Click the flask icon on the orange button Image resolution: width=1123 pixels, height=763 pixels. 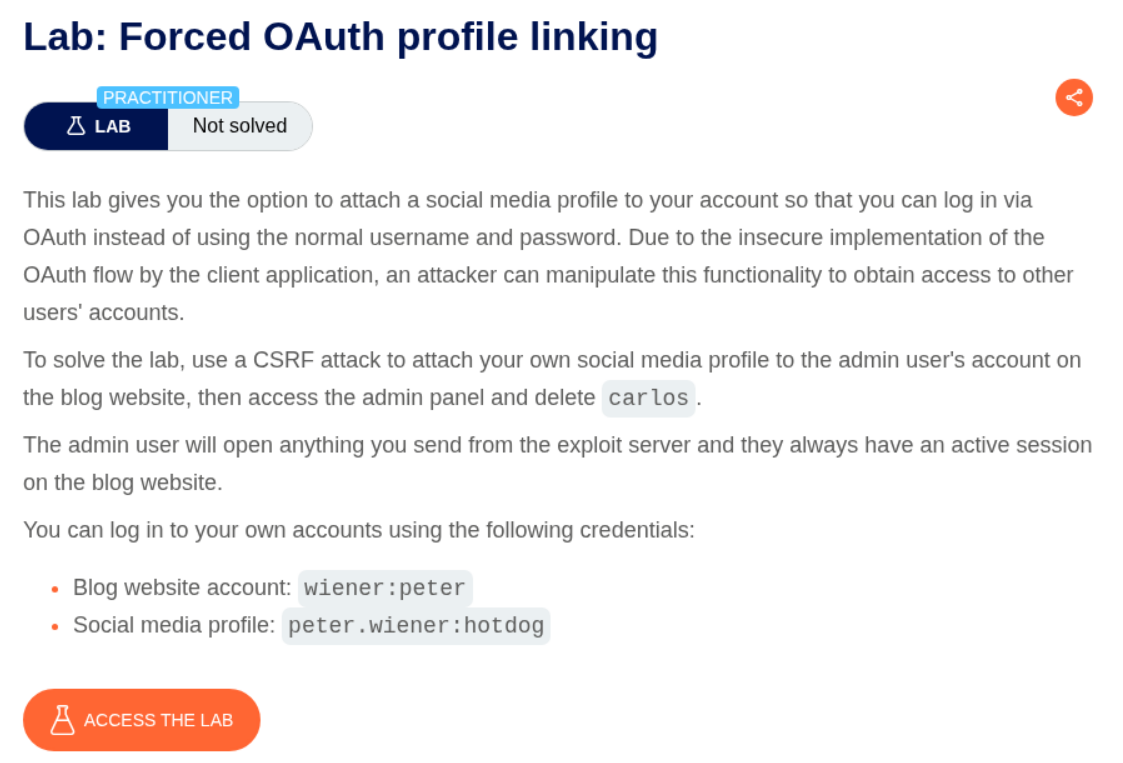tap(63, 720)
